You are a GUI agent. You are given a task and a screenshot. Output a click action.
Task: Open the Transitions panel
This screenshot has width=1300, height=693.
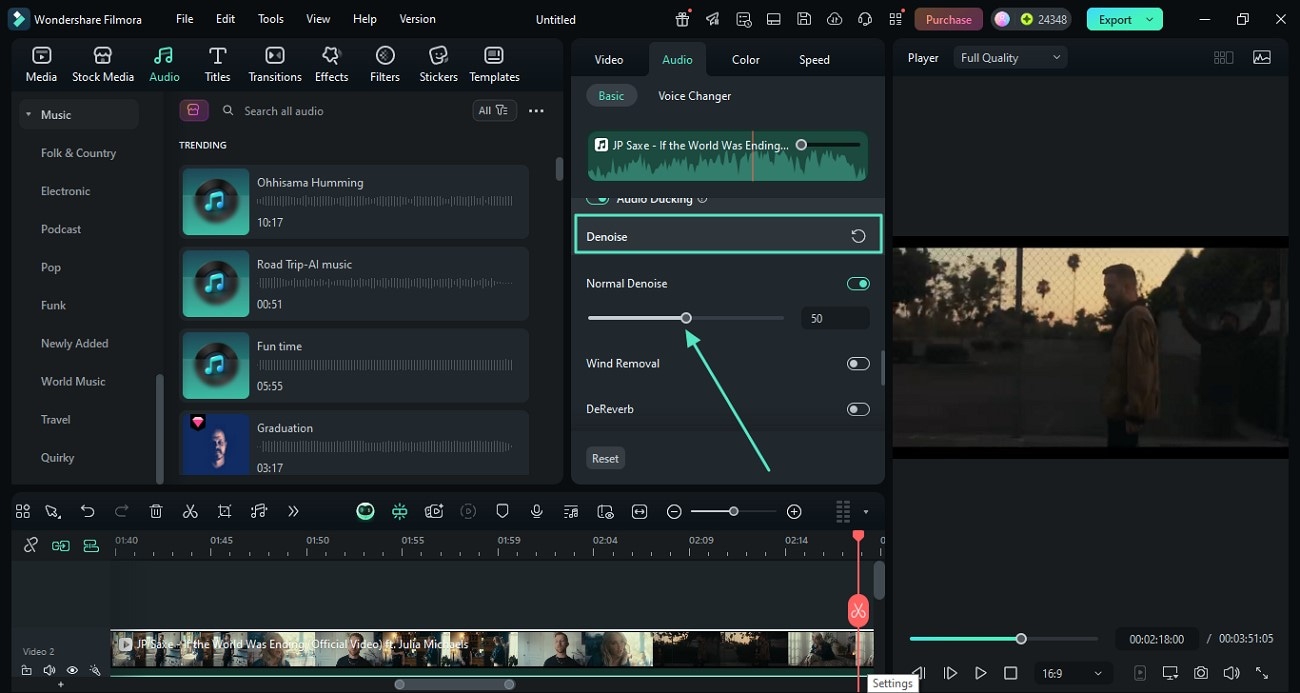pos(274,64)
